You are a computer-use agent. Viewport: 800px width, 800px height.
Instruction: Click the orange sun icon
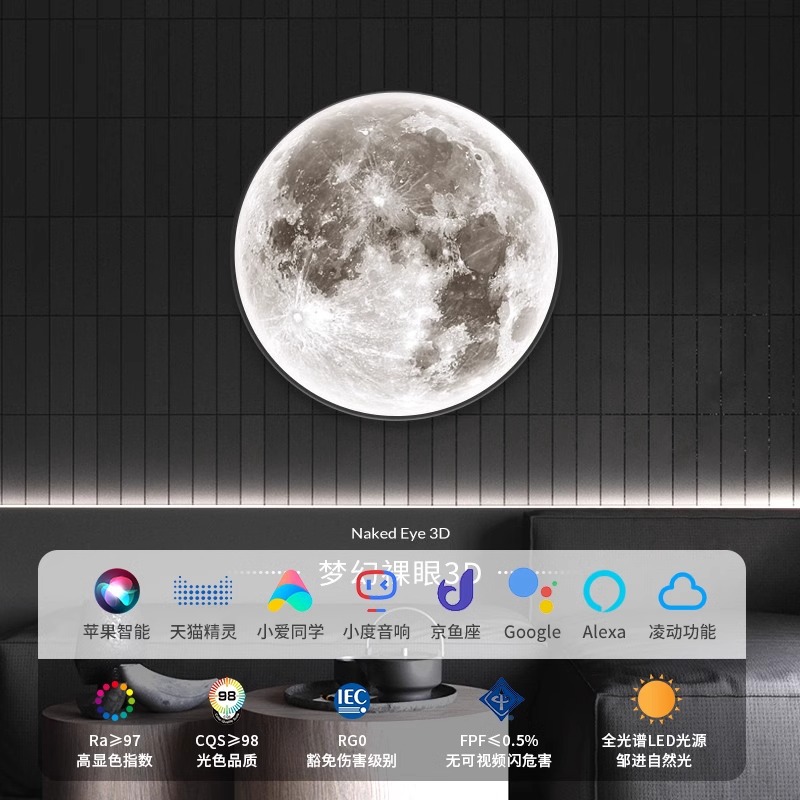(656, 699)
